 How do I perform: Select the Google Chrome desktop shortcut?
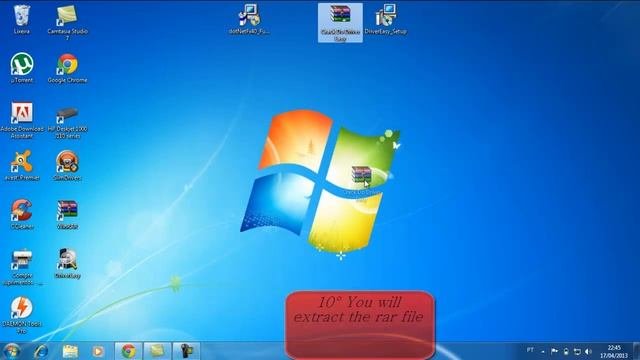tap(67, 68)
